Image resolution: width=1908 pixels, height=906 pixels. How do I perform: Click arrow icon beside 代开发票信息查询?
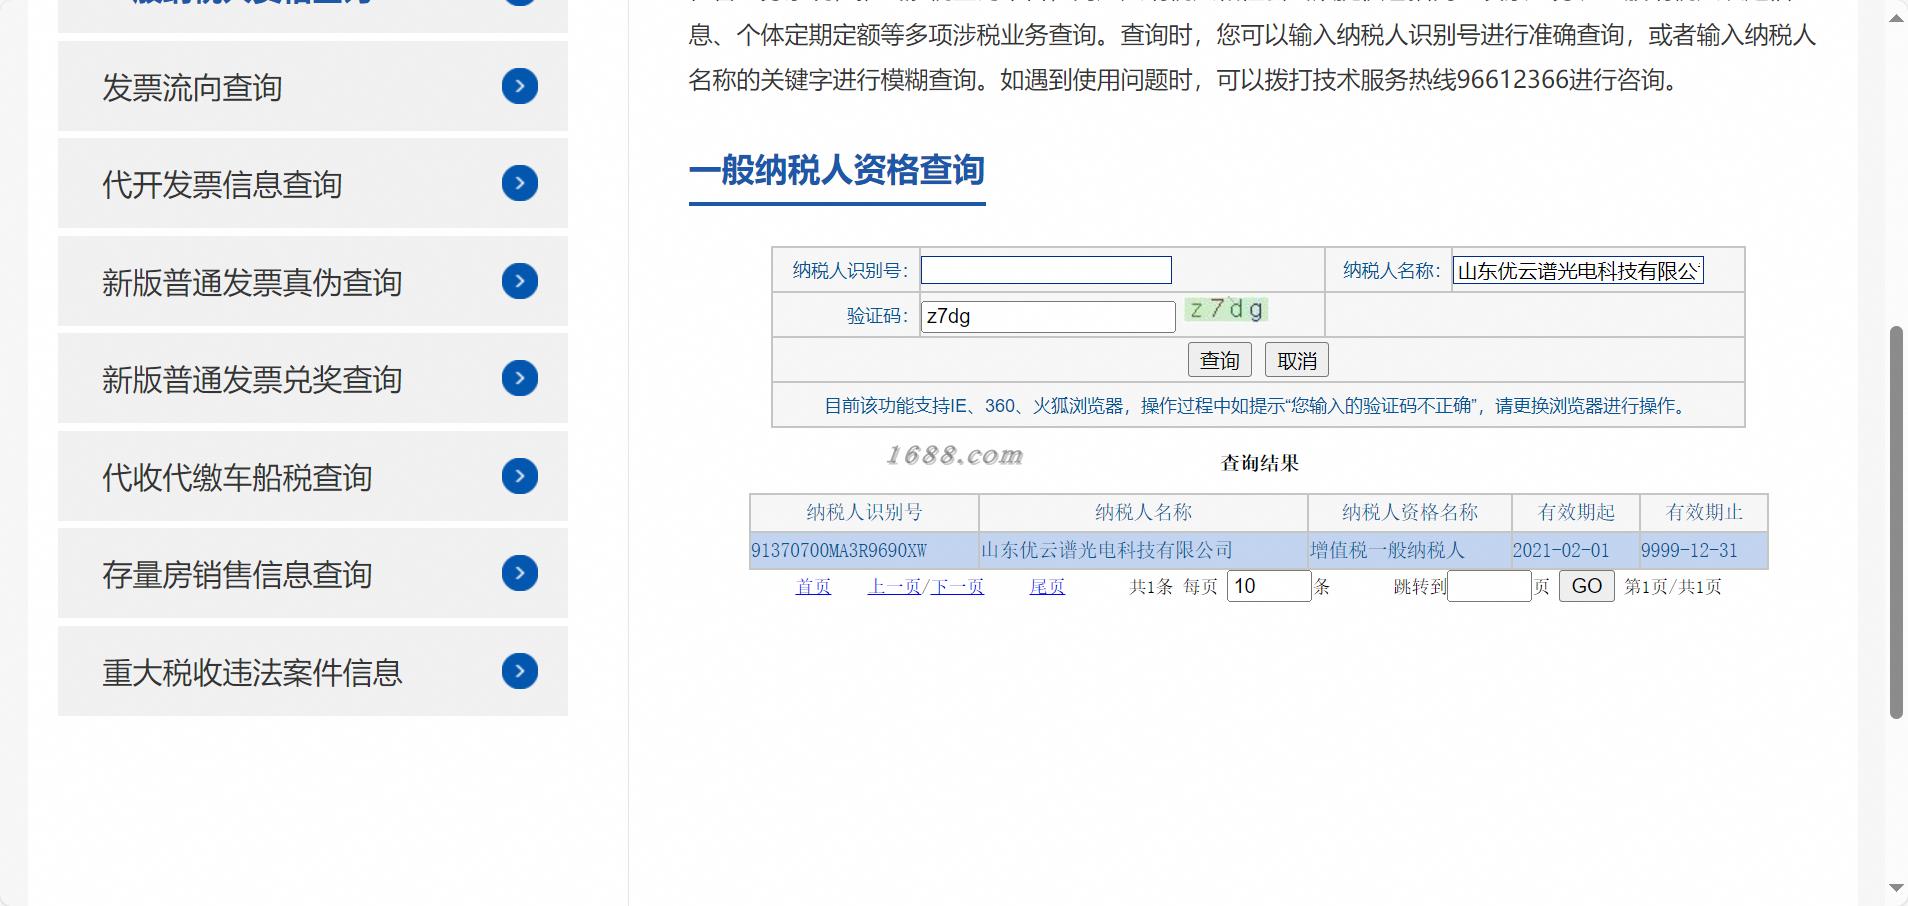click(x=520, y=183)
